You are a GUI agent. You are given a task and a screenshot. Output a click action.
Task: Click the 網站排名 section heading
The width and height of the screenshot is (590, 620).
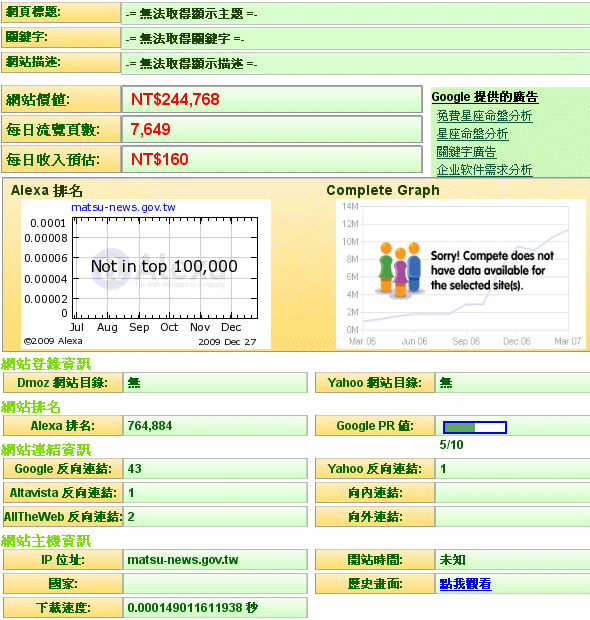point(31,407)
